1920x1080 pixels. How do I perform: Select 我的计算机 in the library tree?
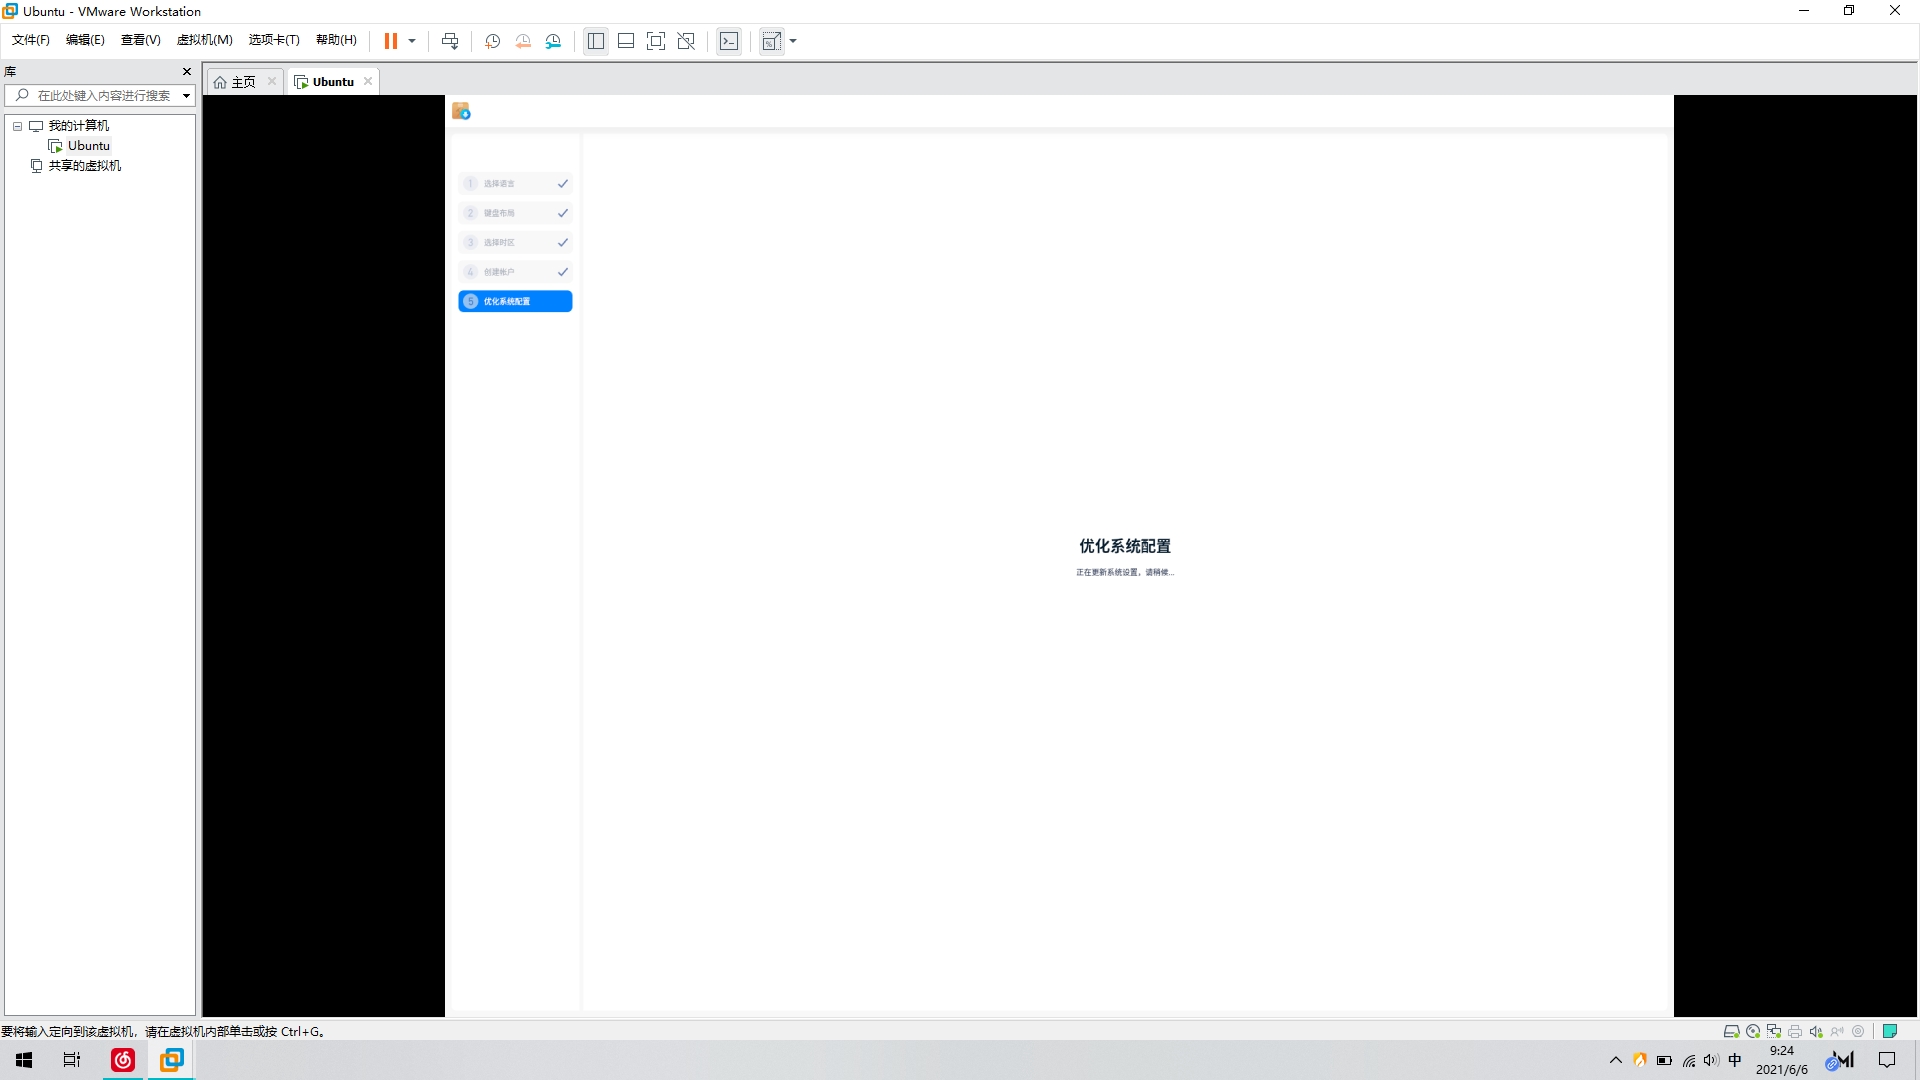[78, 126]
